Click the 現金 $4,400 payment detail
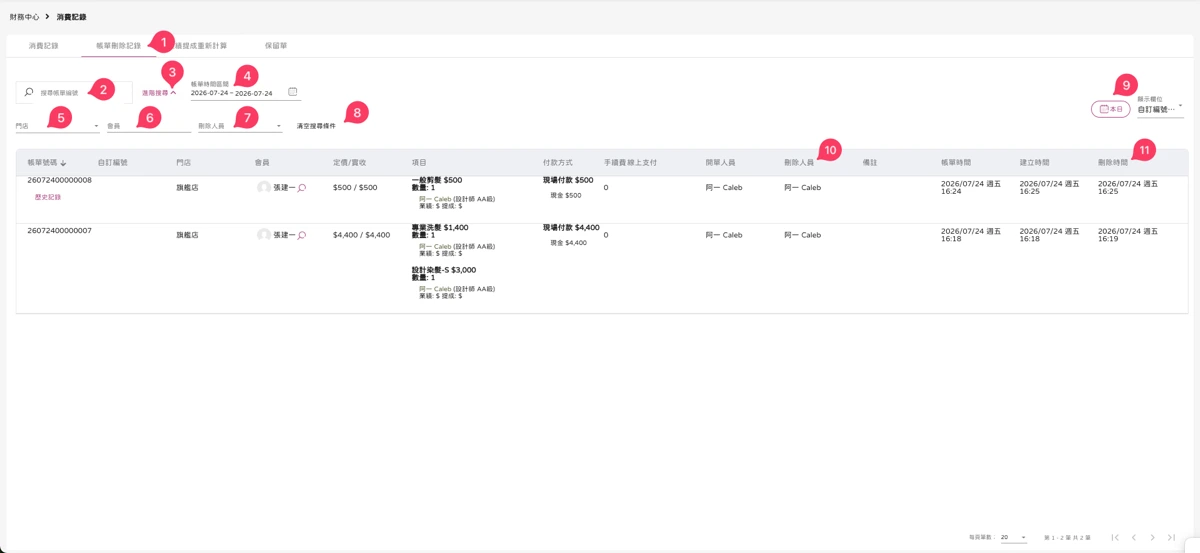The width and height of the screenshot is (1200, 553). tap(569, 243)
